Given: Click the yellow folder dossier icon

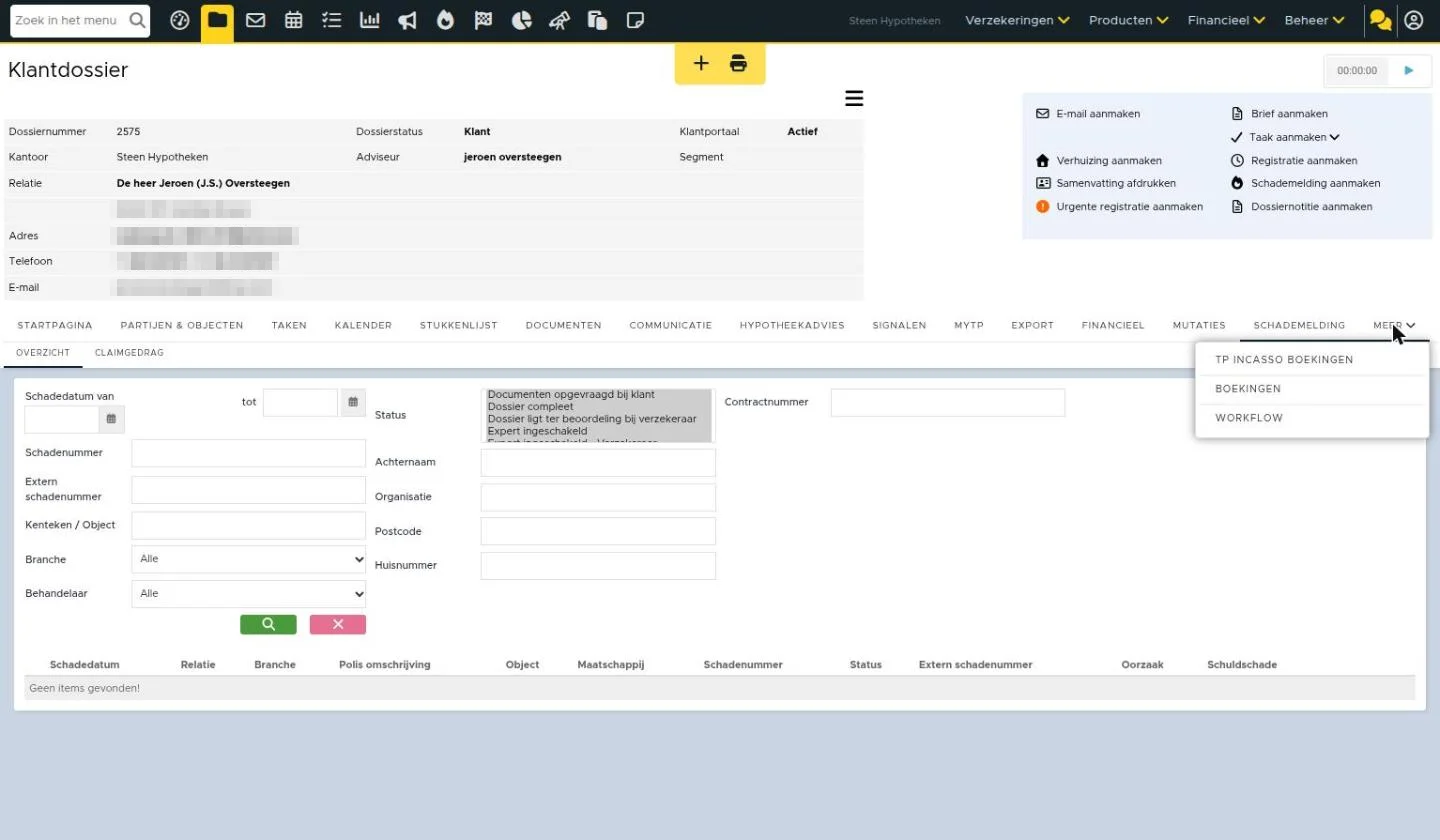Looking at the screenshot, I should click(217, 21).
